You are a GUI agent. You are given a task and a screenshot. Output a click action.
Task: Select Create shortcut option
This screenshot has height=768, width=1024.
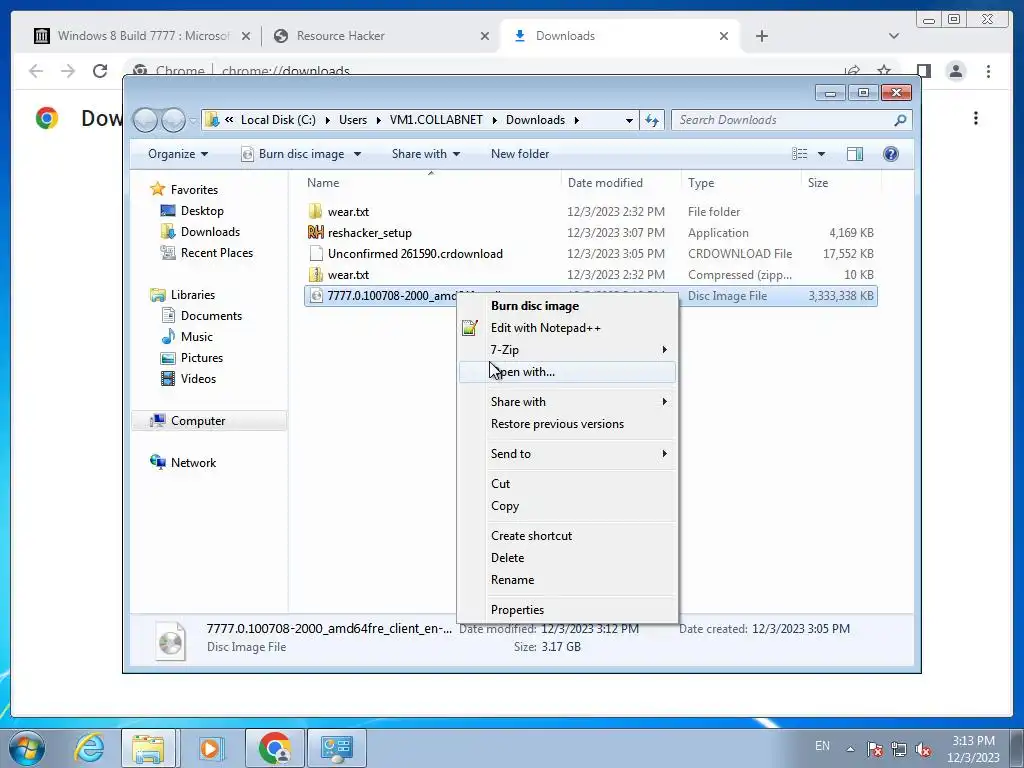point(568,536)
